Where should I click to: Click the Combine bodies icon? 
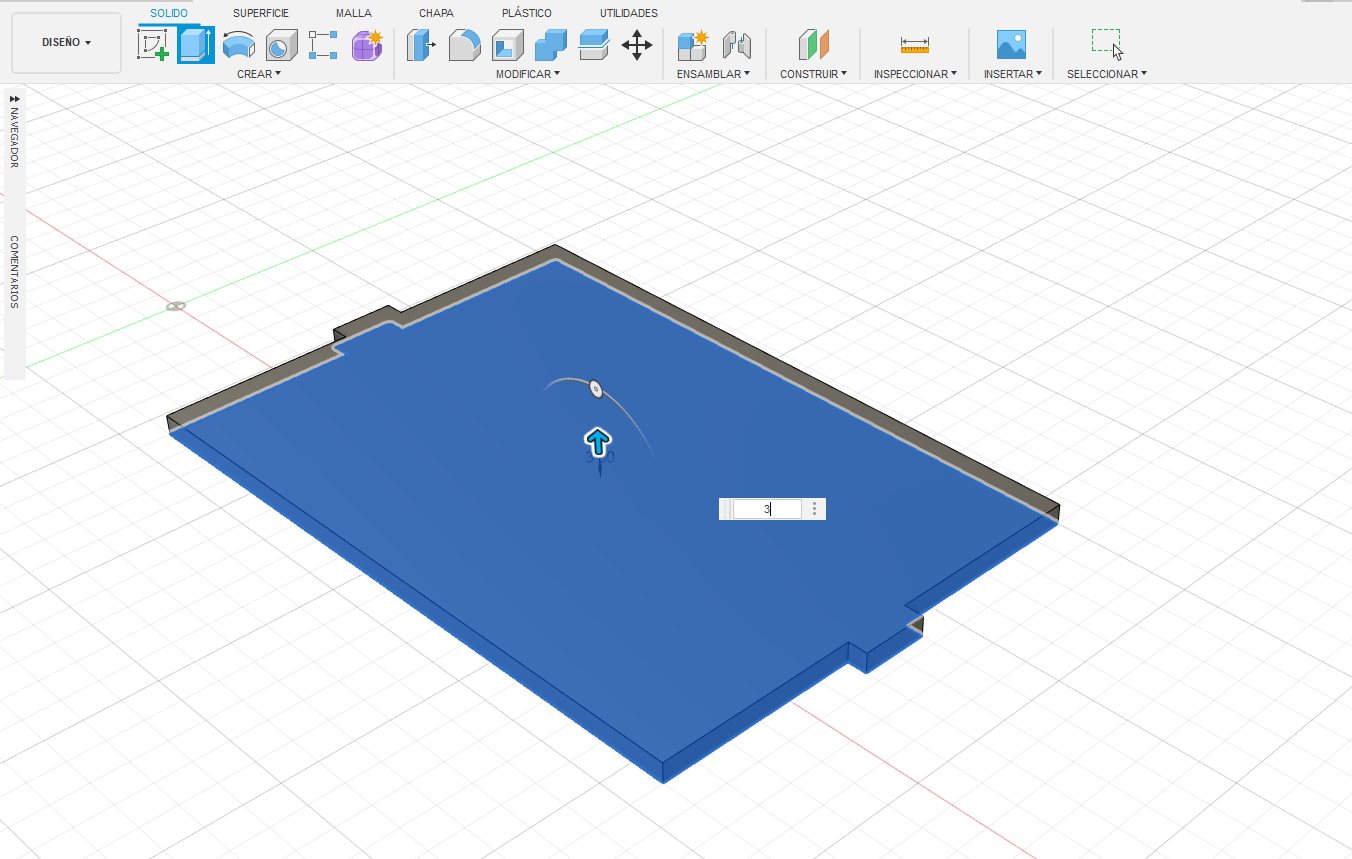pyautogui.click(x=551, y=46)
